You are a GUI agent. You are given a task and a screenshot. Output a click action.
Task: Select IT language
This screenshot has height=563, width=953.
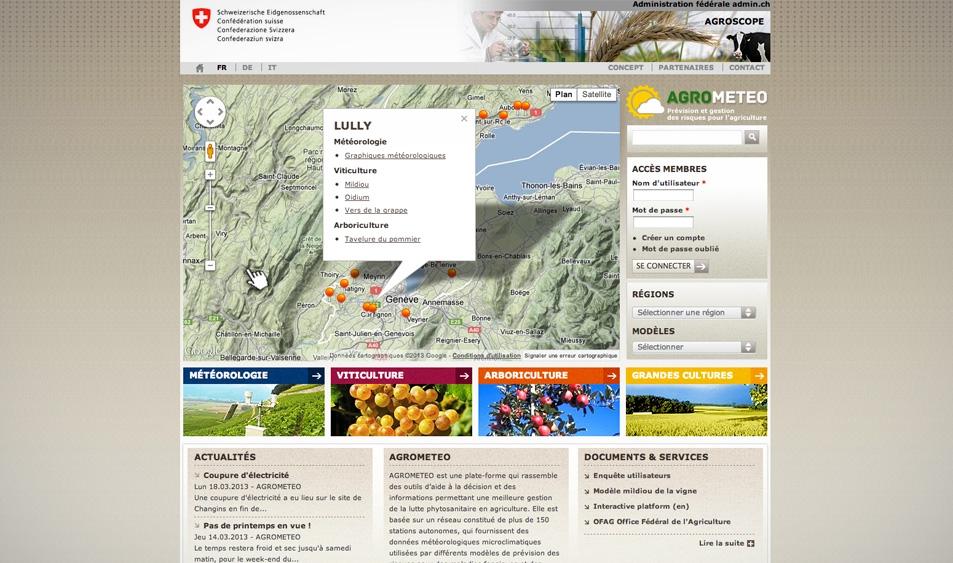click(272, 68)
